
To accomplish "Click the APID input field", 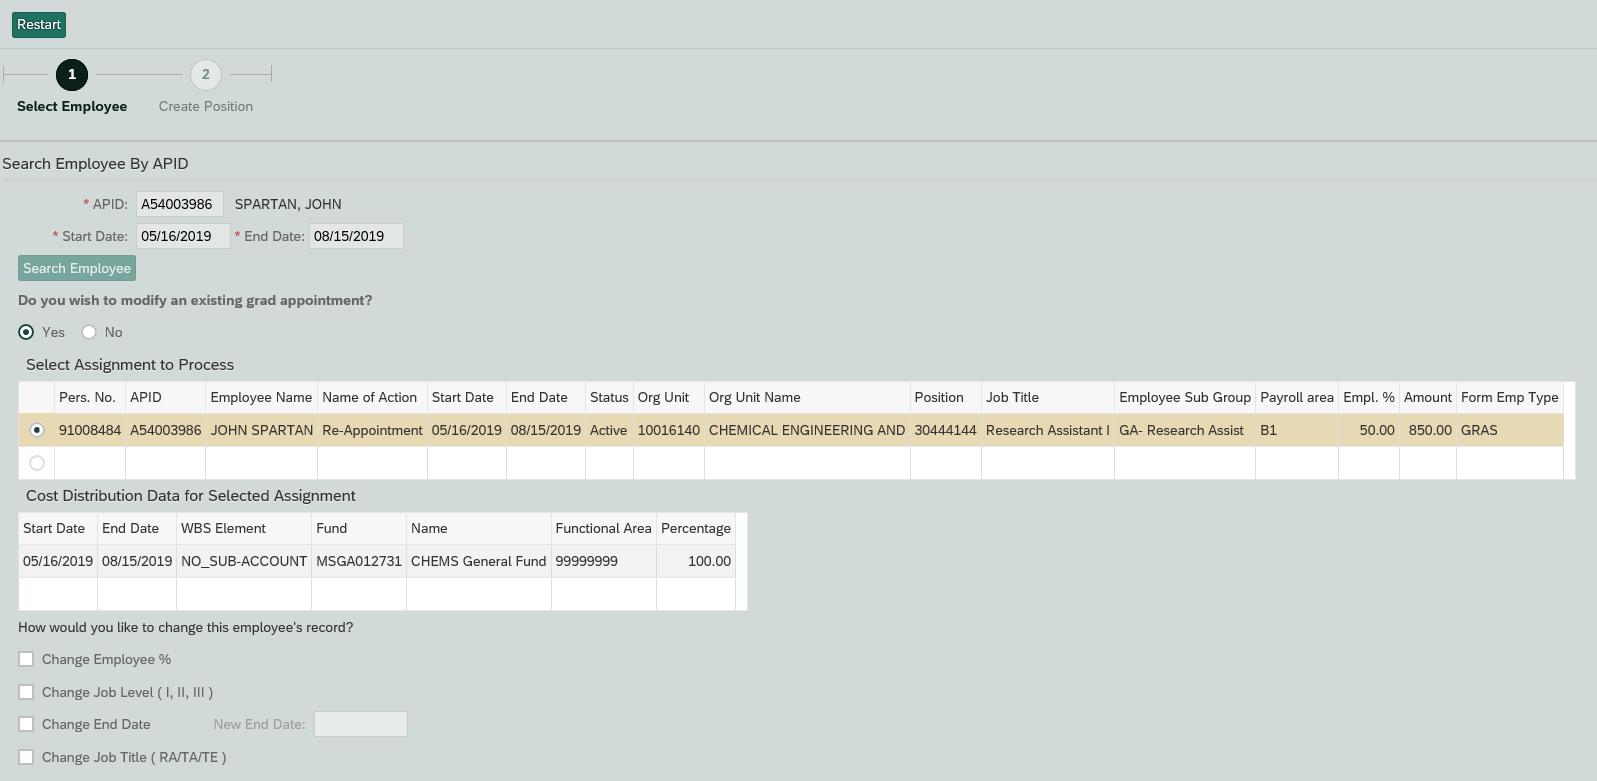I will (x=179, y=204).
